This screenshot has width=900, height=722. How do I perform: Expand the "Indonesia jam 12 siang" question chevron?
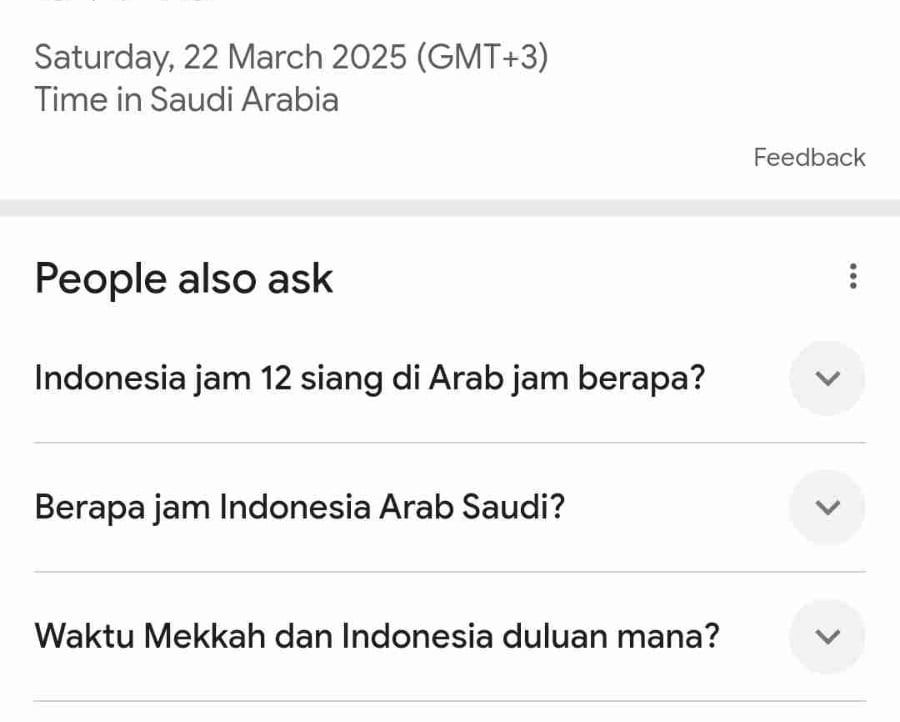[x=827, y=378]
